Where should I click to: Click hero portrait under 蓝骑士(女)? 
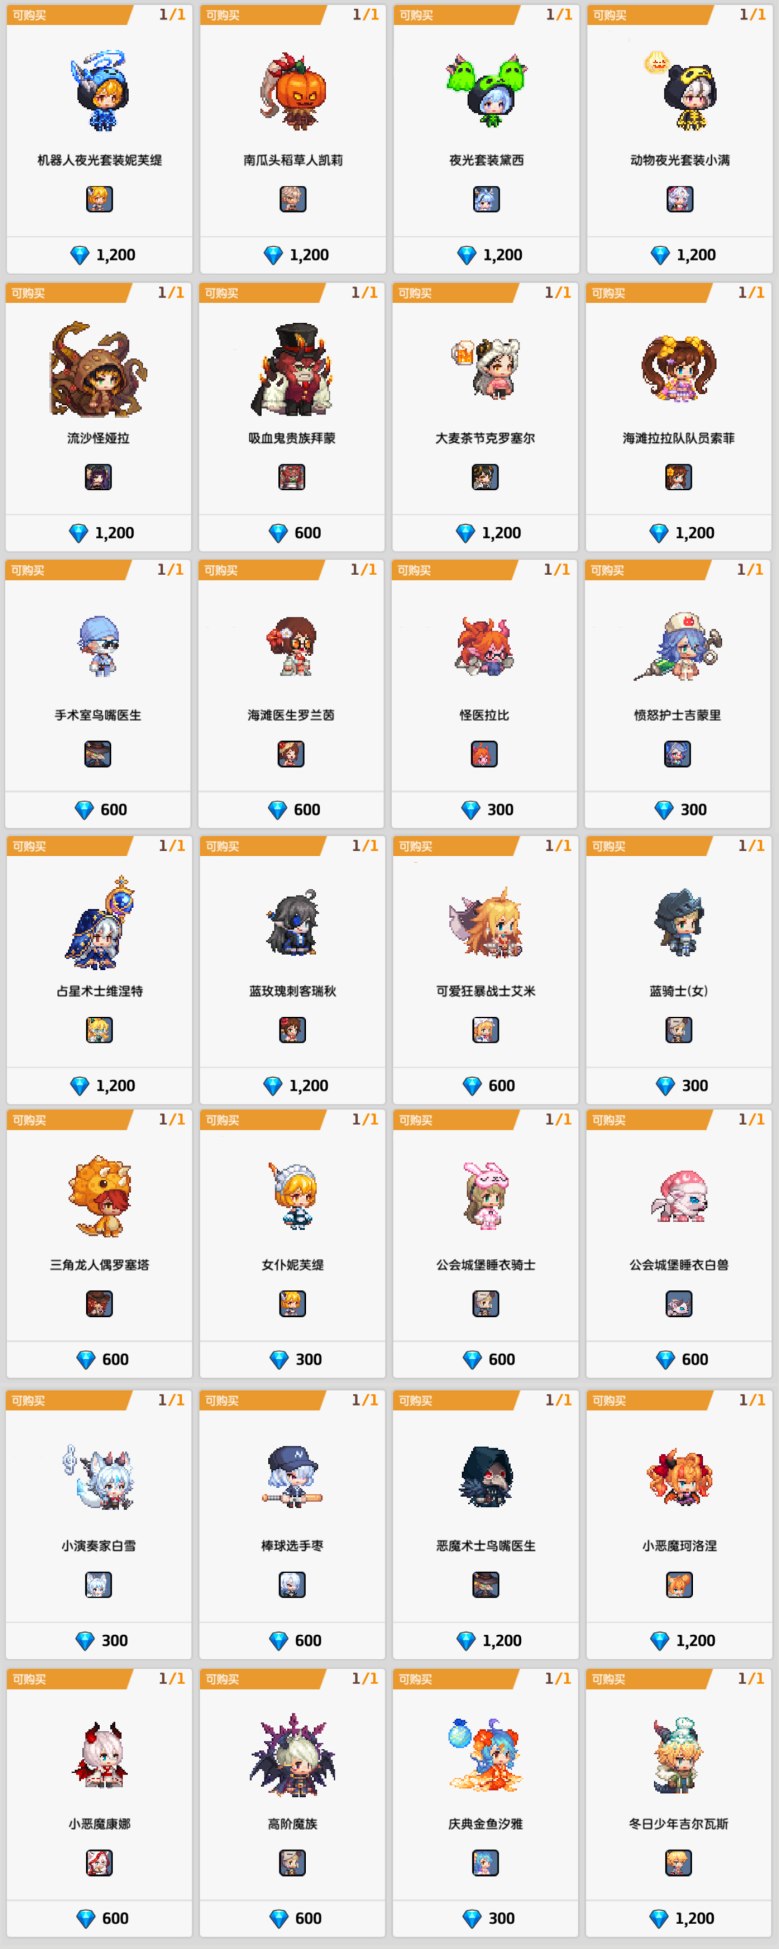679,1030
